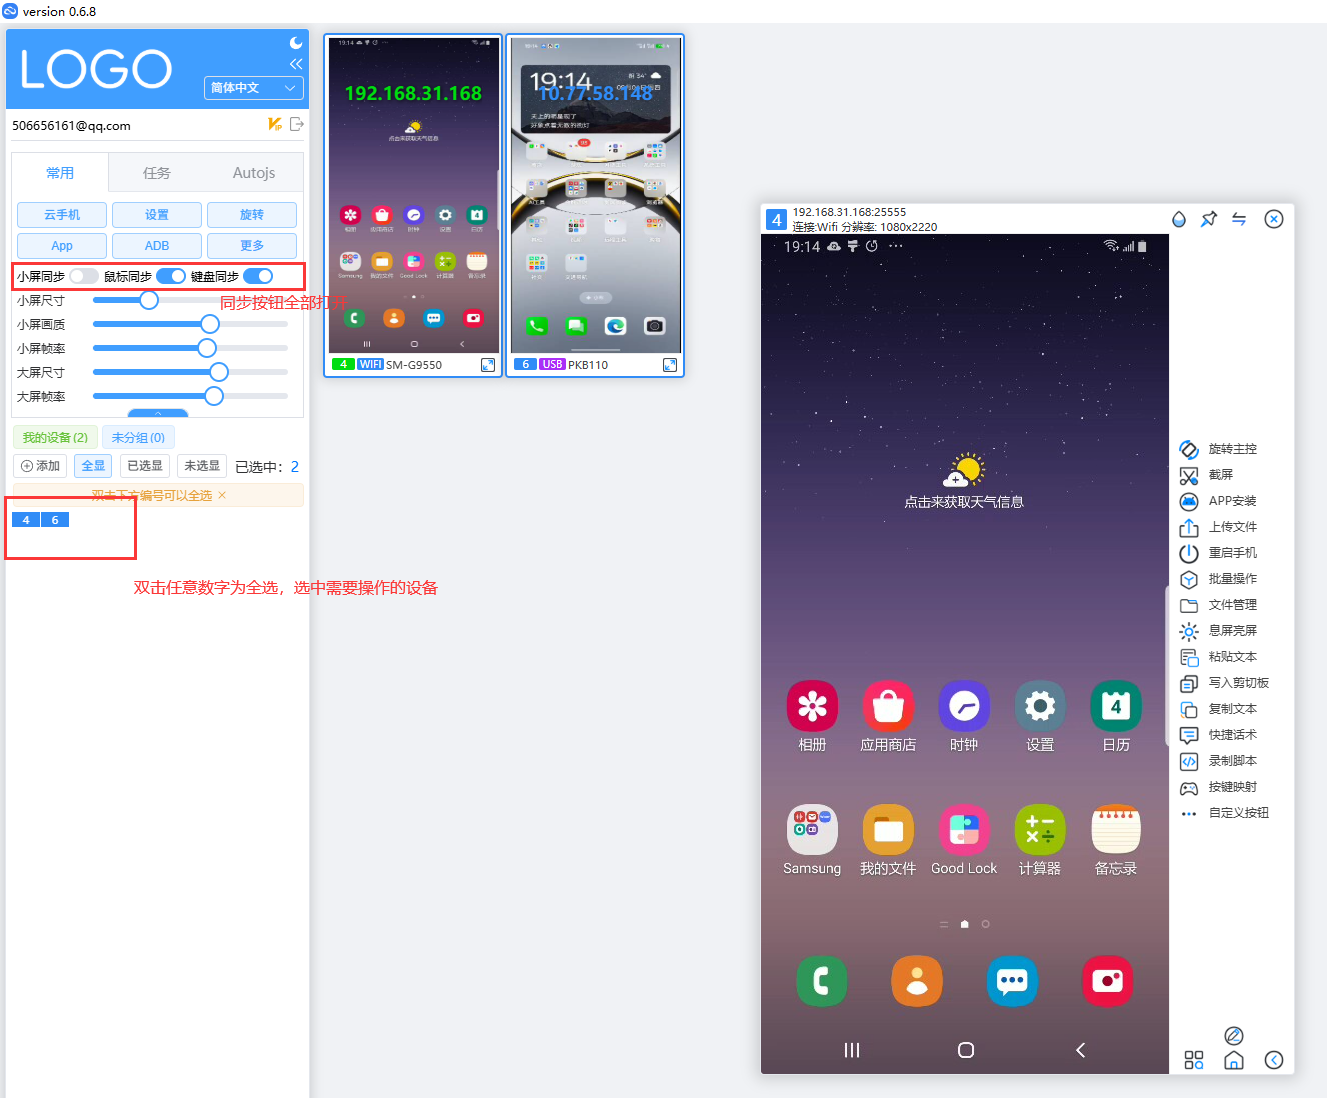Image resolution: width=1327 pixels, height=1098 pixels.
Task: Open 文件管理 file manager icon
Action: [1189, 606]
